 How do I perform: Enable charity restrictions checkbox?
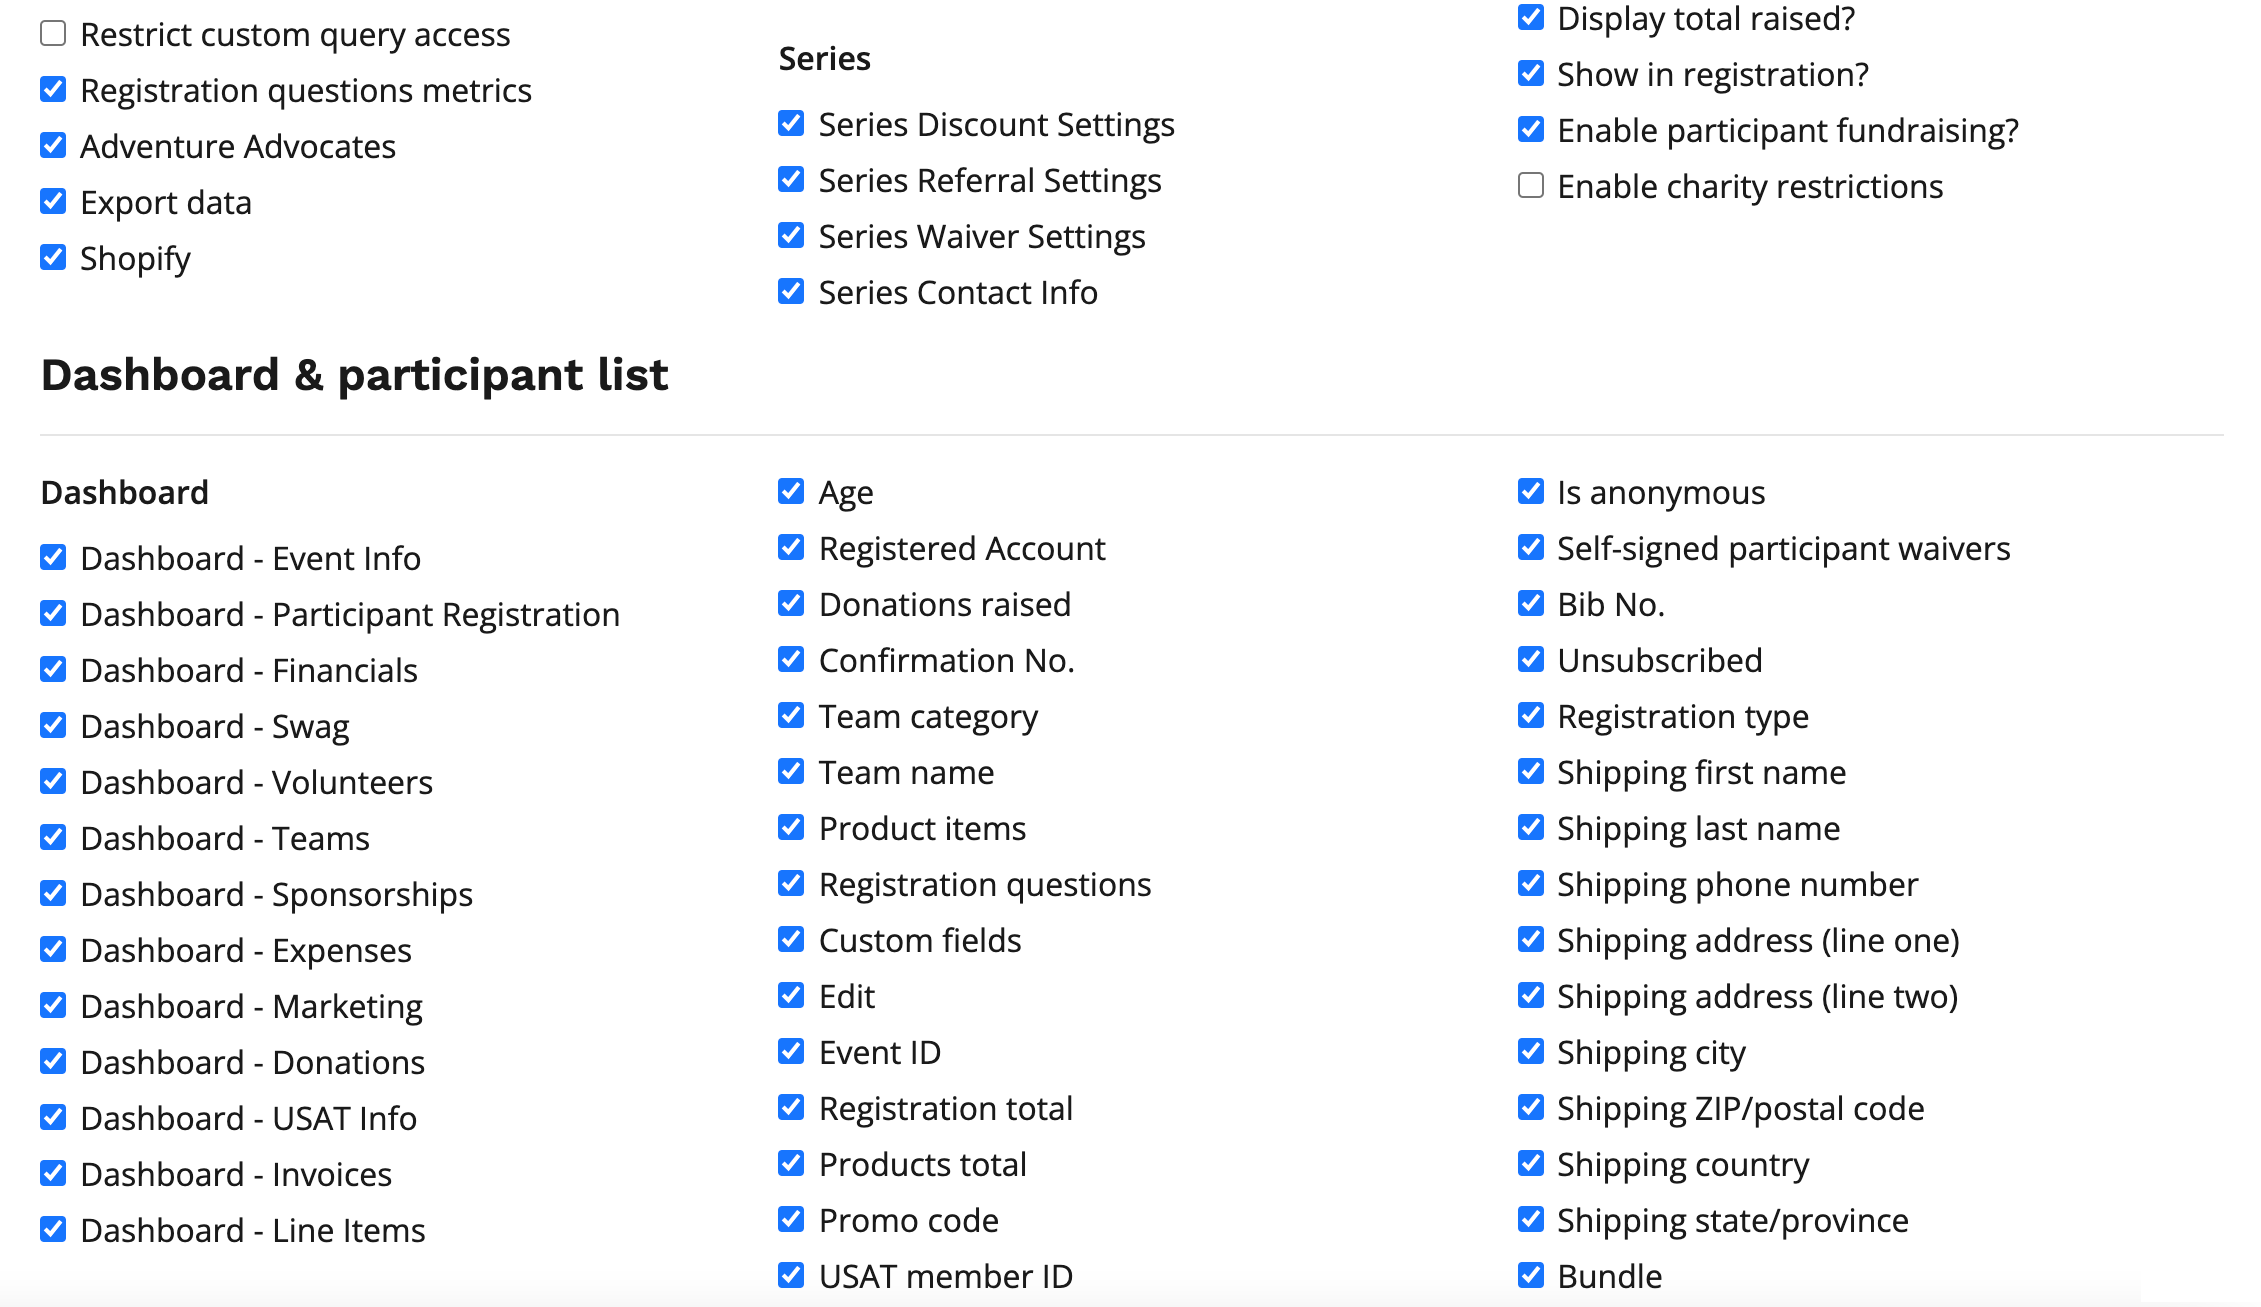pyautogui.click(x=1530, y=186)
